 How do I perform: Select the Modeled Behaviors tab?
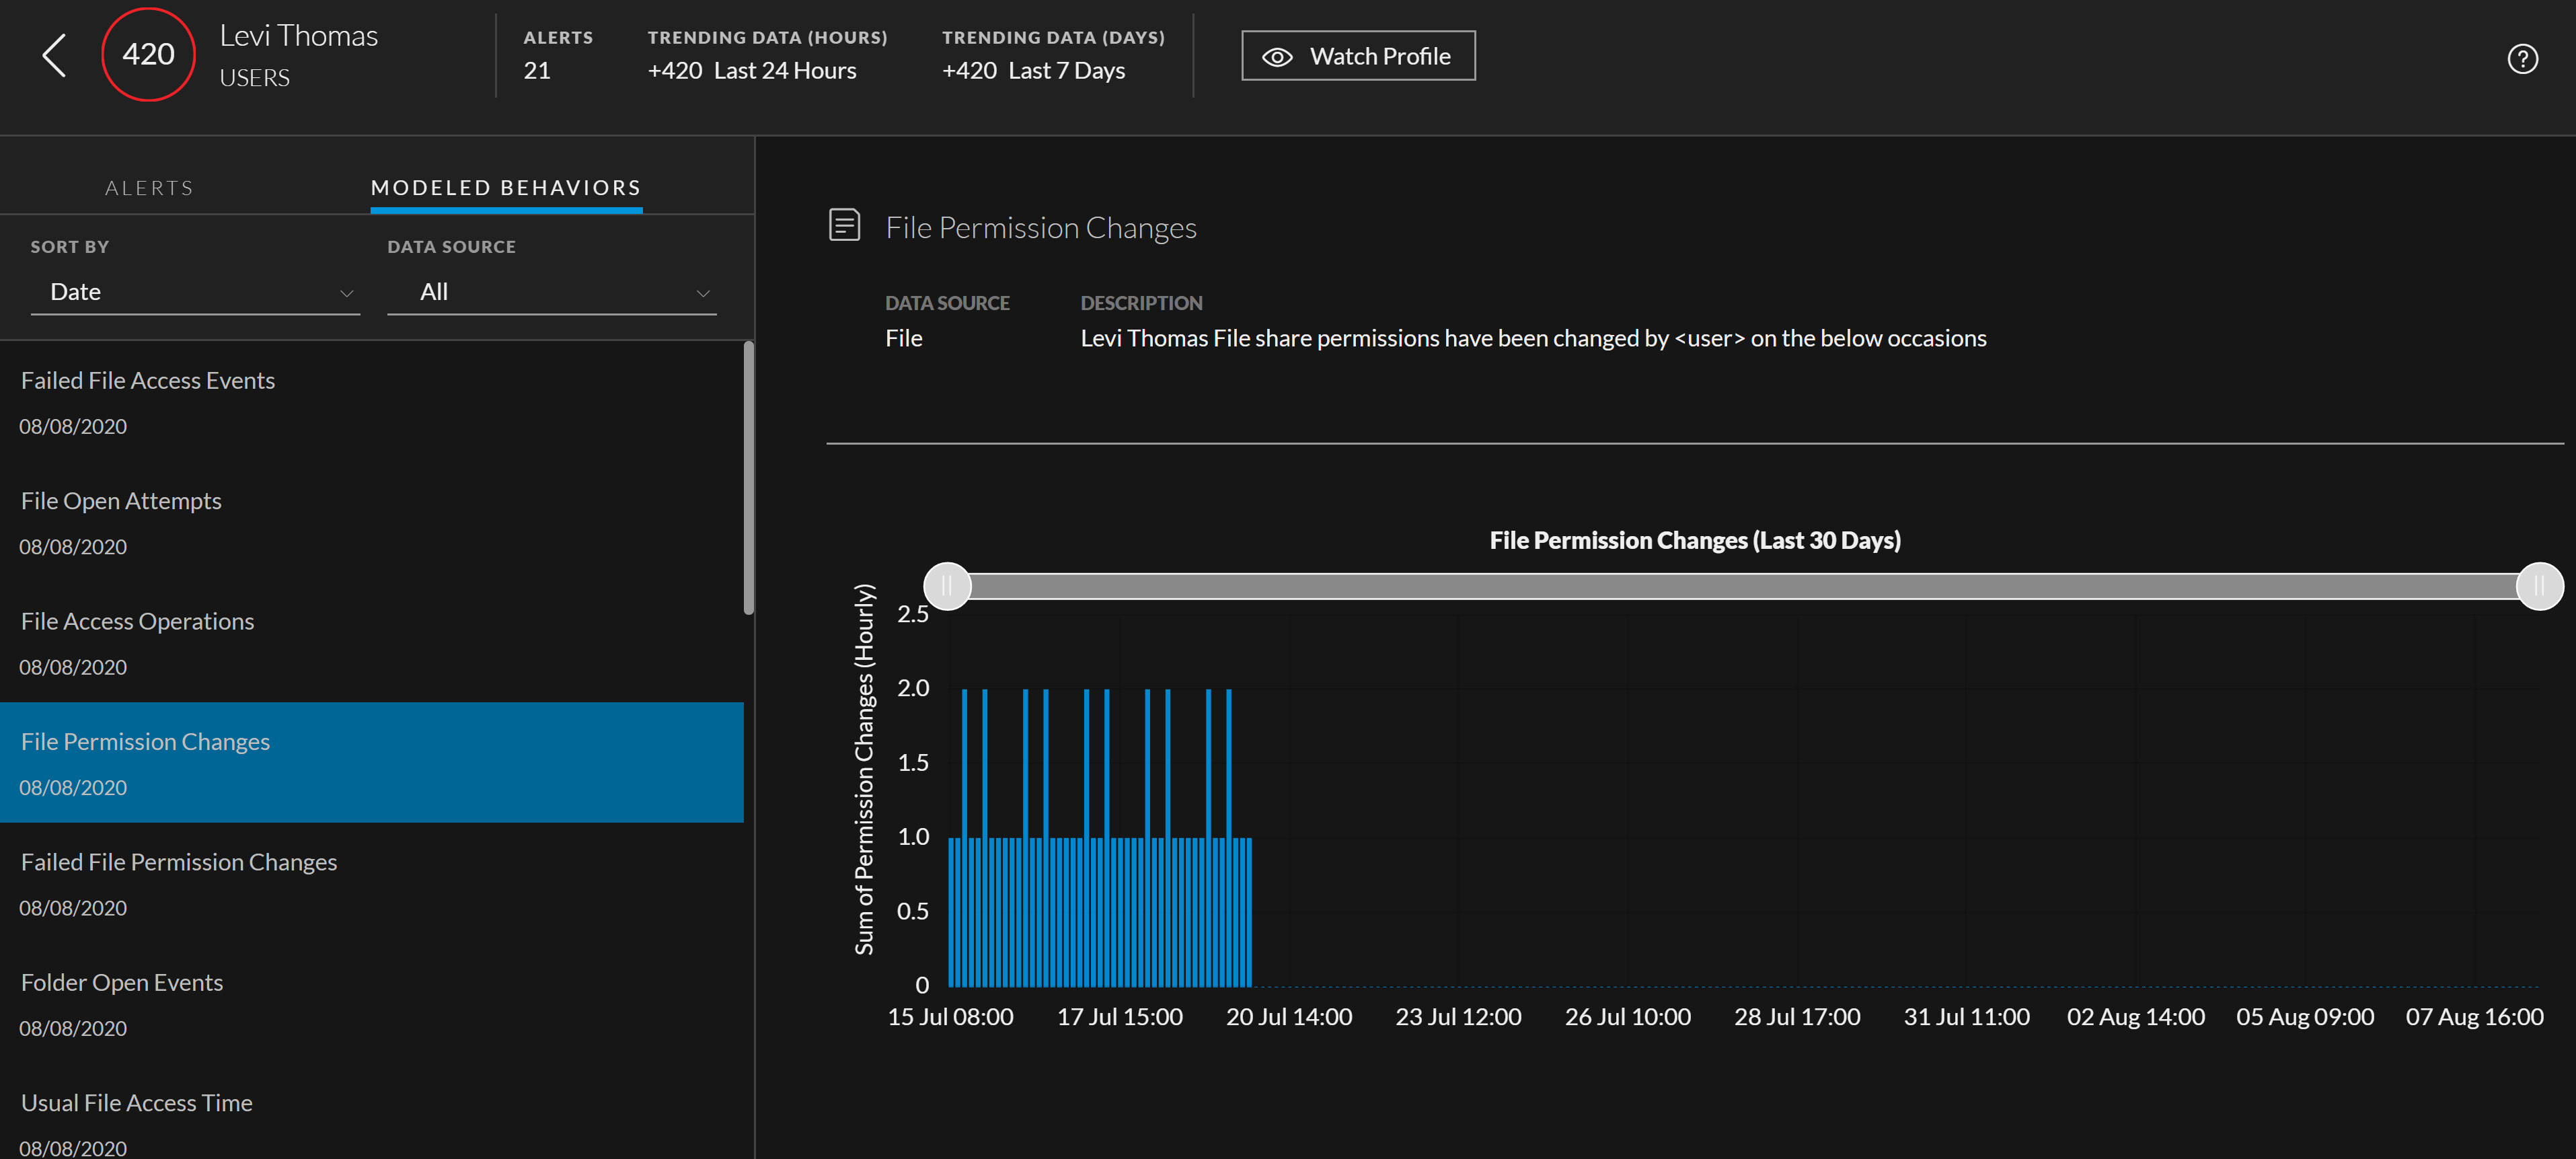coord(506,188)
